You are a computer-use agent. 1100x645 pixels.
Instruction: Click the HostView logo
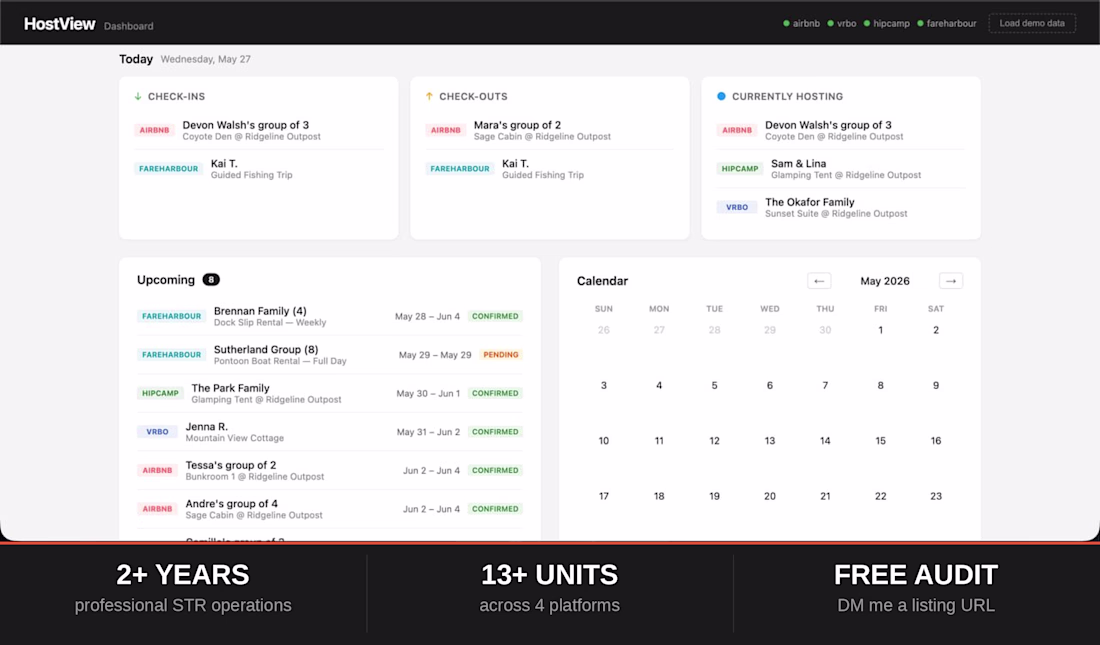click(x=60, y=24)
